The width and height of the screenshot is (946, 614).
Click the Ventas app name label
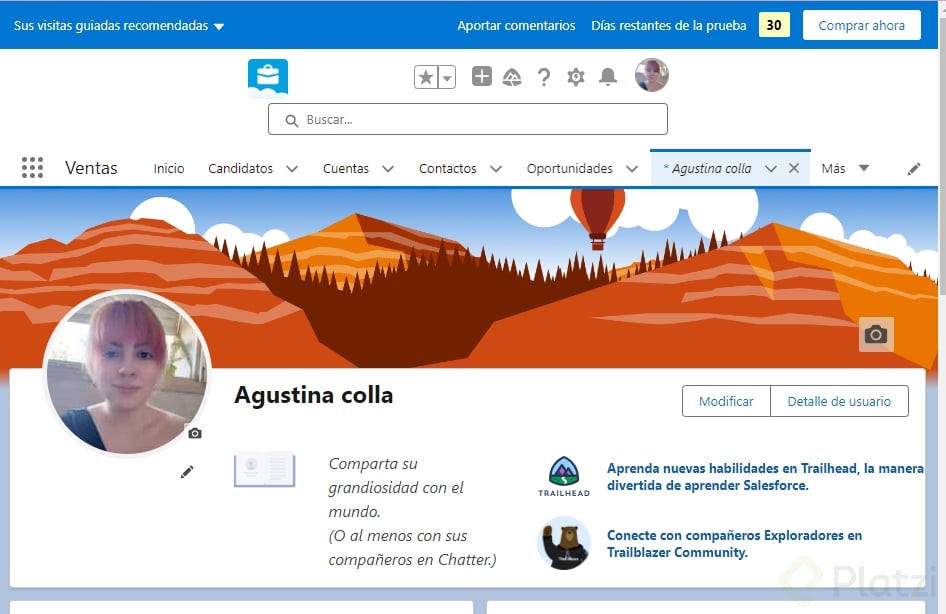pos(91,168)
